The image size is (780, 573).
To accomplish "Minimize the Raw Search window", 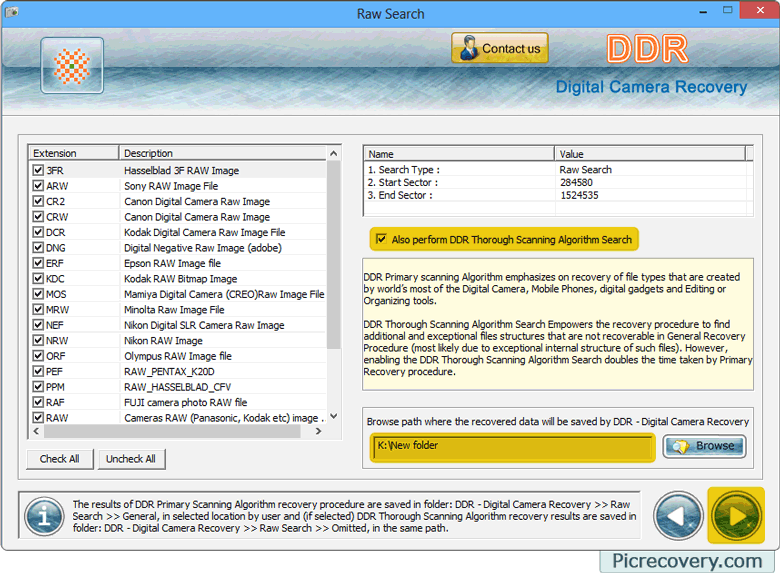I will click(x=703, y=11).
